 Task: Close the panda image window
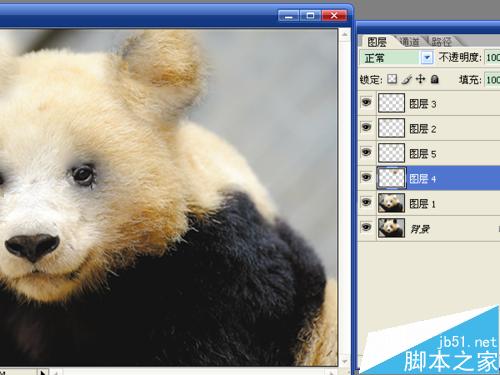[334, 16]
